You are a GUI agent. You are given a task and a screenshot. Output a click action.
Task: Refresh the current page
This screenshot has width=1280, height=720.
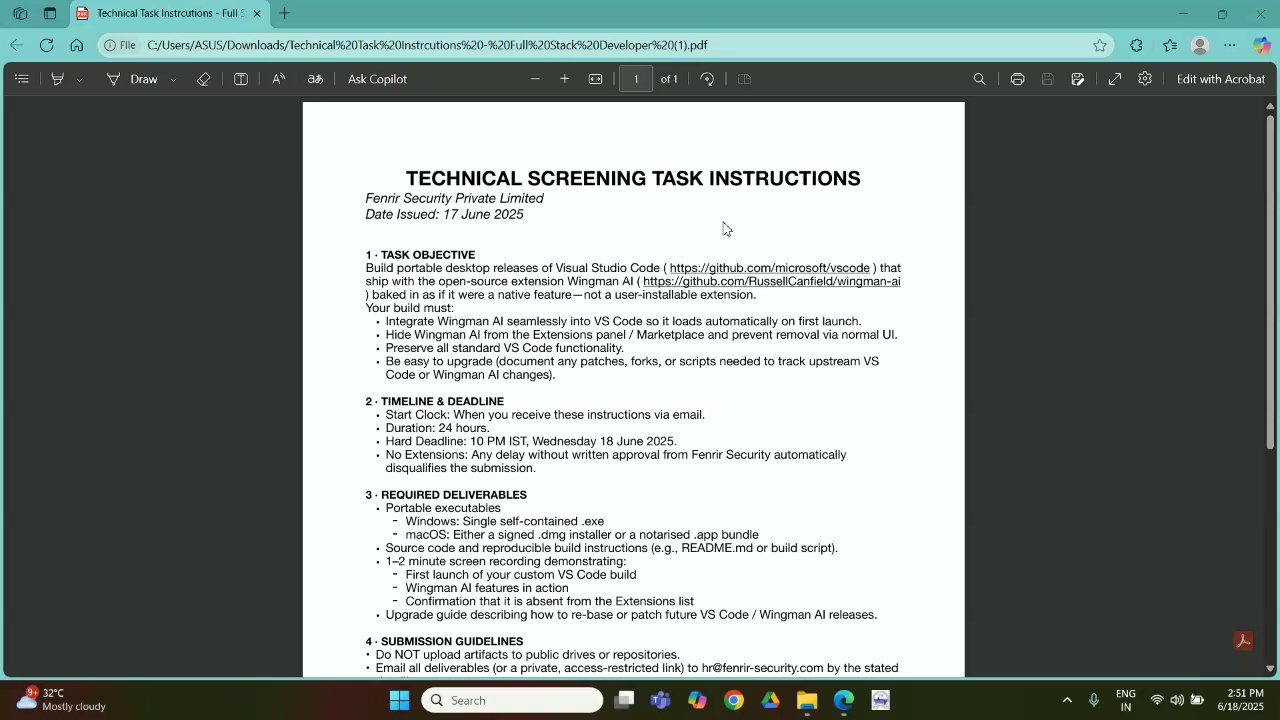(47, 45)
